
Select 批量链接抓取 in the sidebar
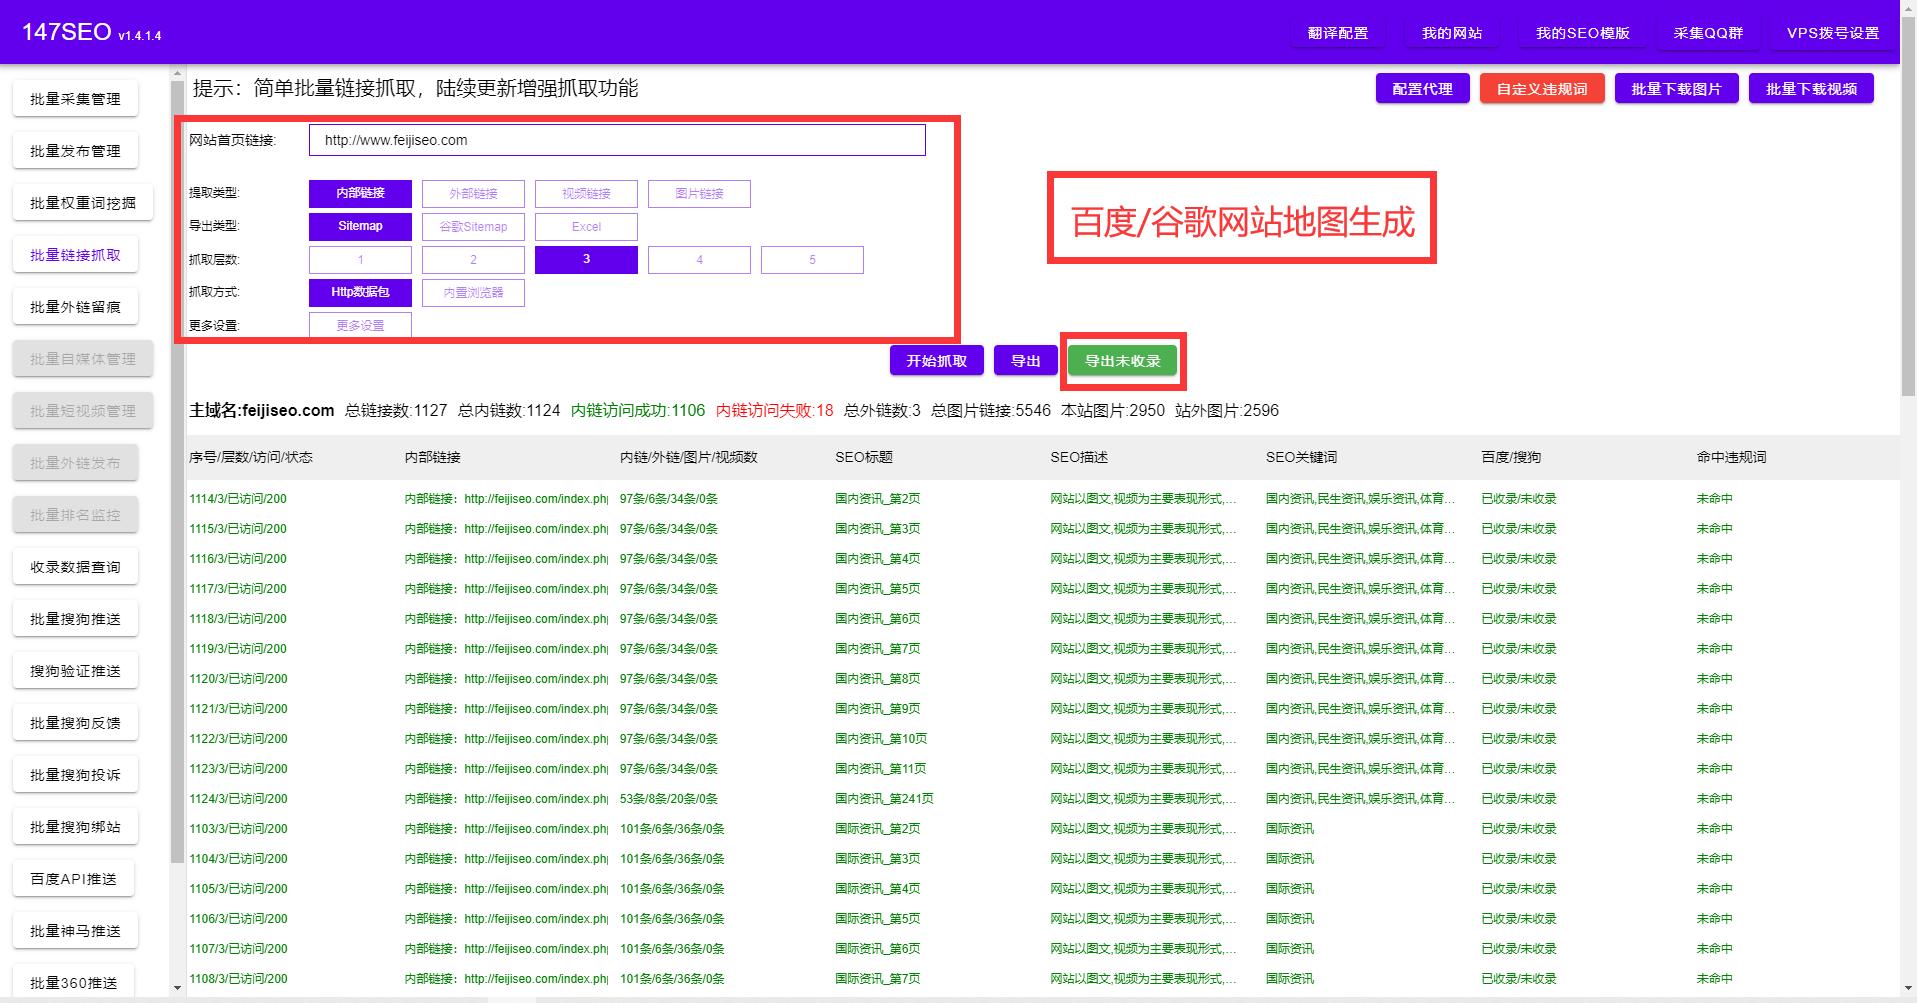pos(75,254)
